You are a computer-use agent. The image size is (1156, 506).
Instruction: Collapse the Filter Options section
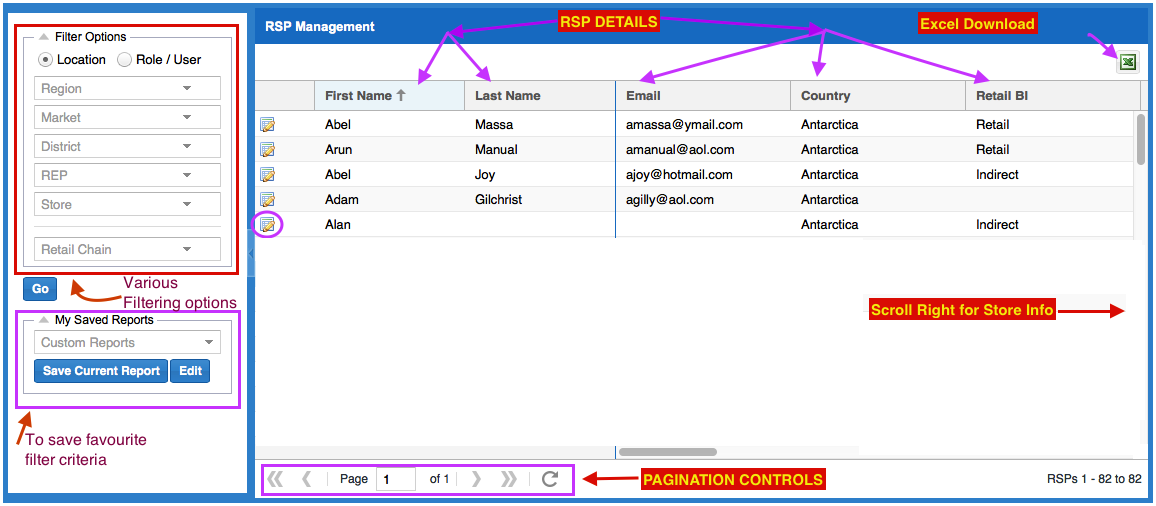(44, 37)
